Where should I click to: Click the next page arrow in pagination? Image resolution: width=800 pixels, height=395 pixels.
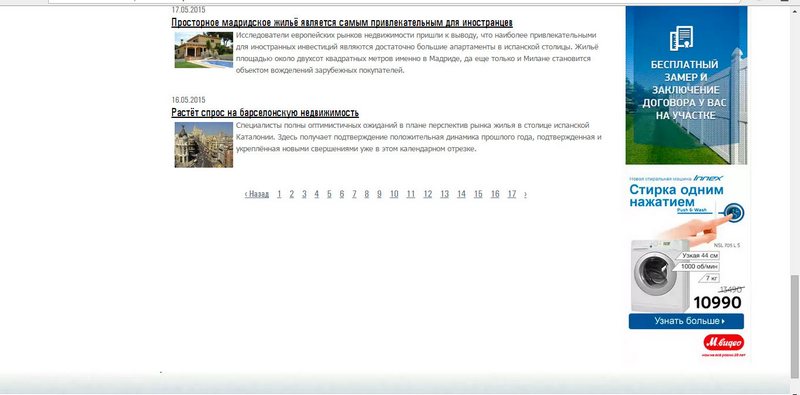click(x=526, y=194)
